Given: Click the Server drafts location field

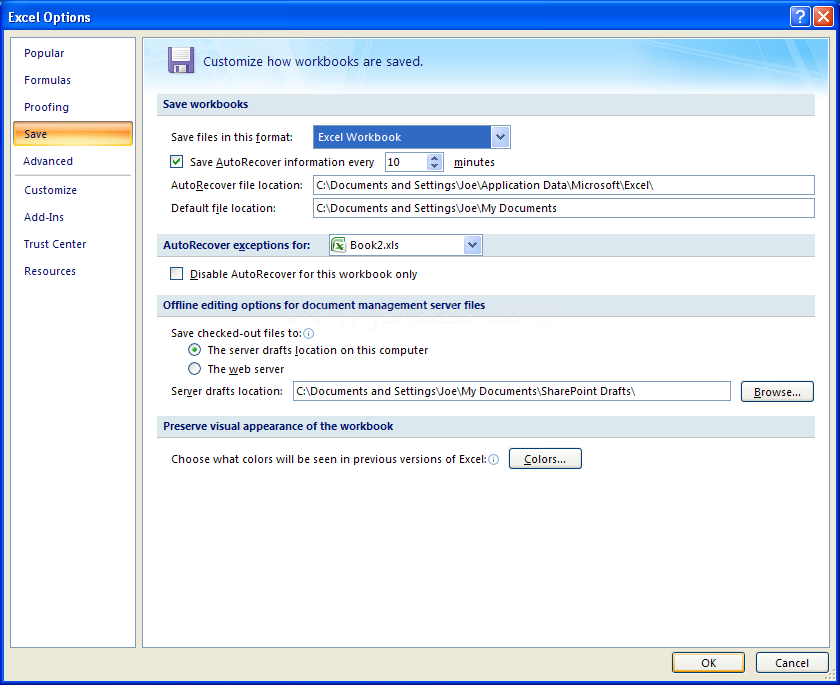Looking at the screenshot, I should pyautogui.click(x=512, y=391).
